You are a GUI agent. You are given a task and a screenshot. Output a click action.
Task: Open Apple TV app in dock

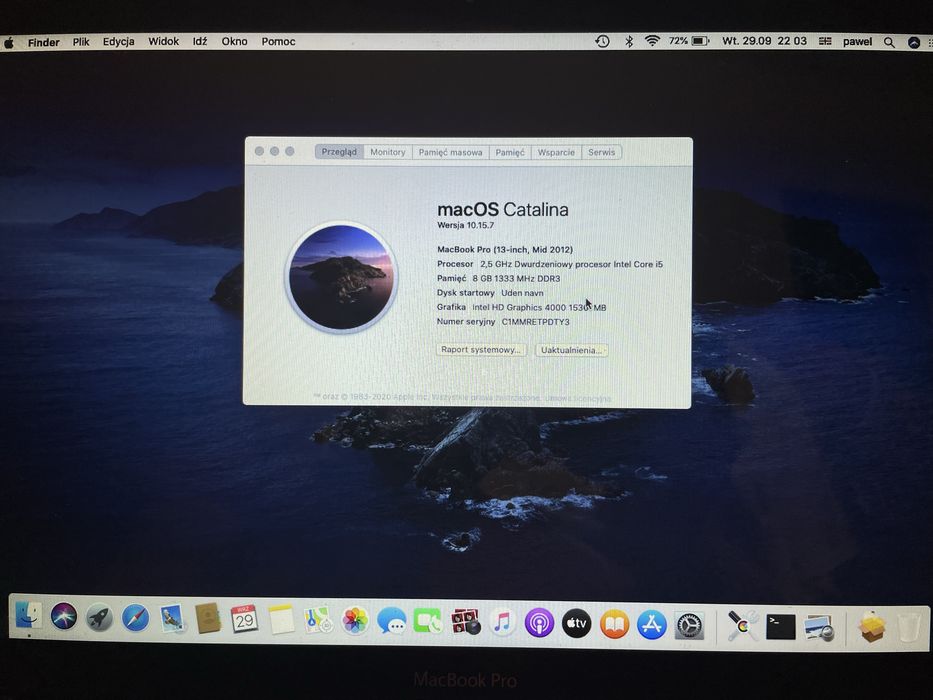[x=577, y=624]
